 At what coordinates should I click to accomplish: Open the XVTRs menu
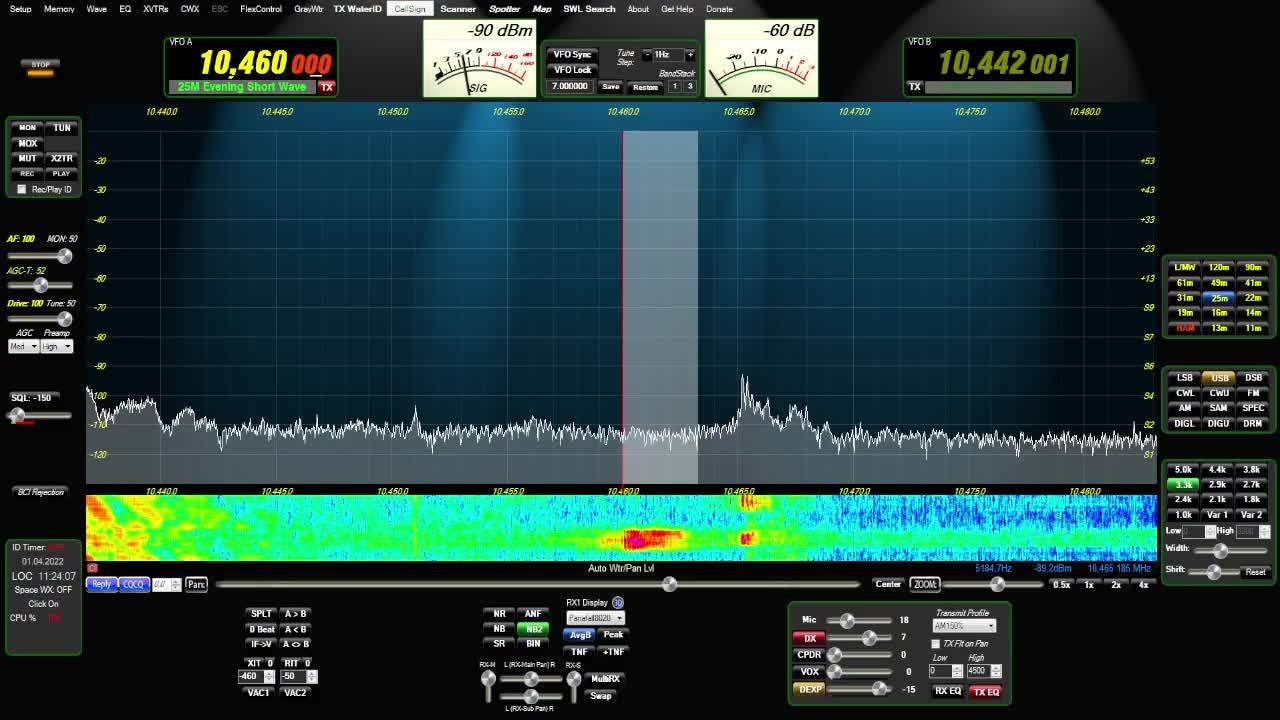pos(155,9)
